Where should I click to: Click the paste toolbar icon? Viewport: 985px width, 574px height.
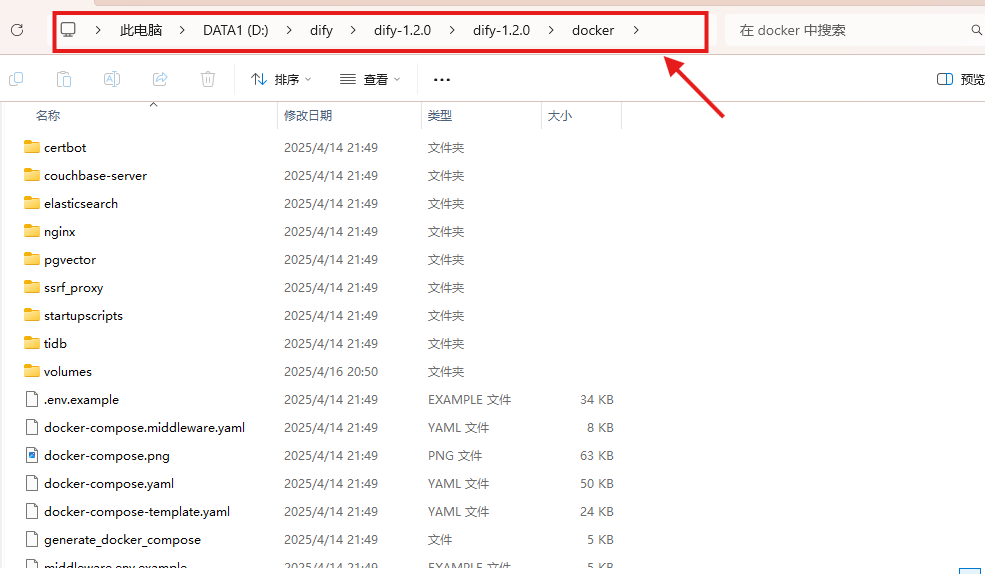(x=63, y=79)
